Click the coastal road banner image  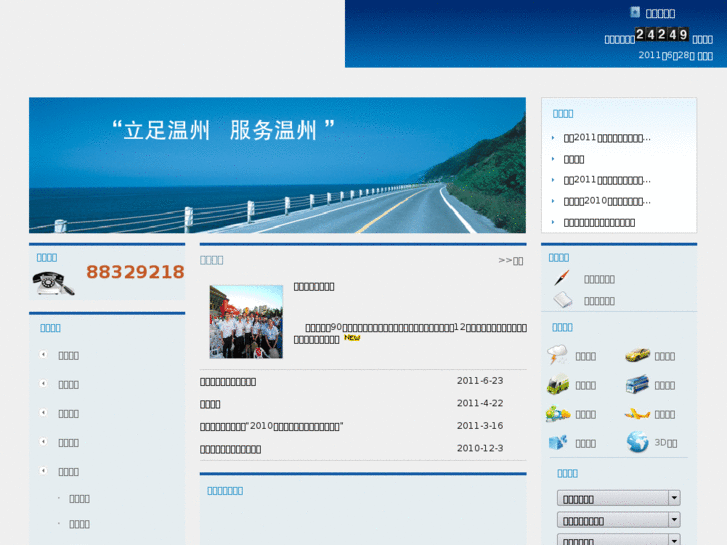coord(277,165)
